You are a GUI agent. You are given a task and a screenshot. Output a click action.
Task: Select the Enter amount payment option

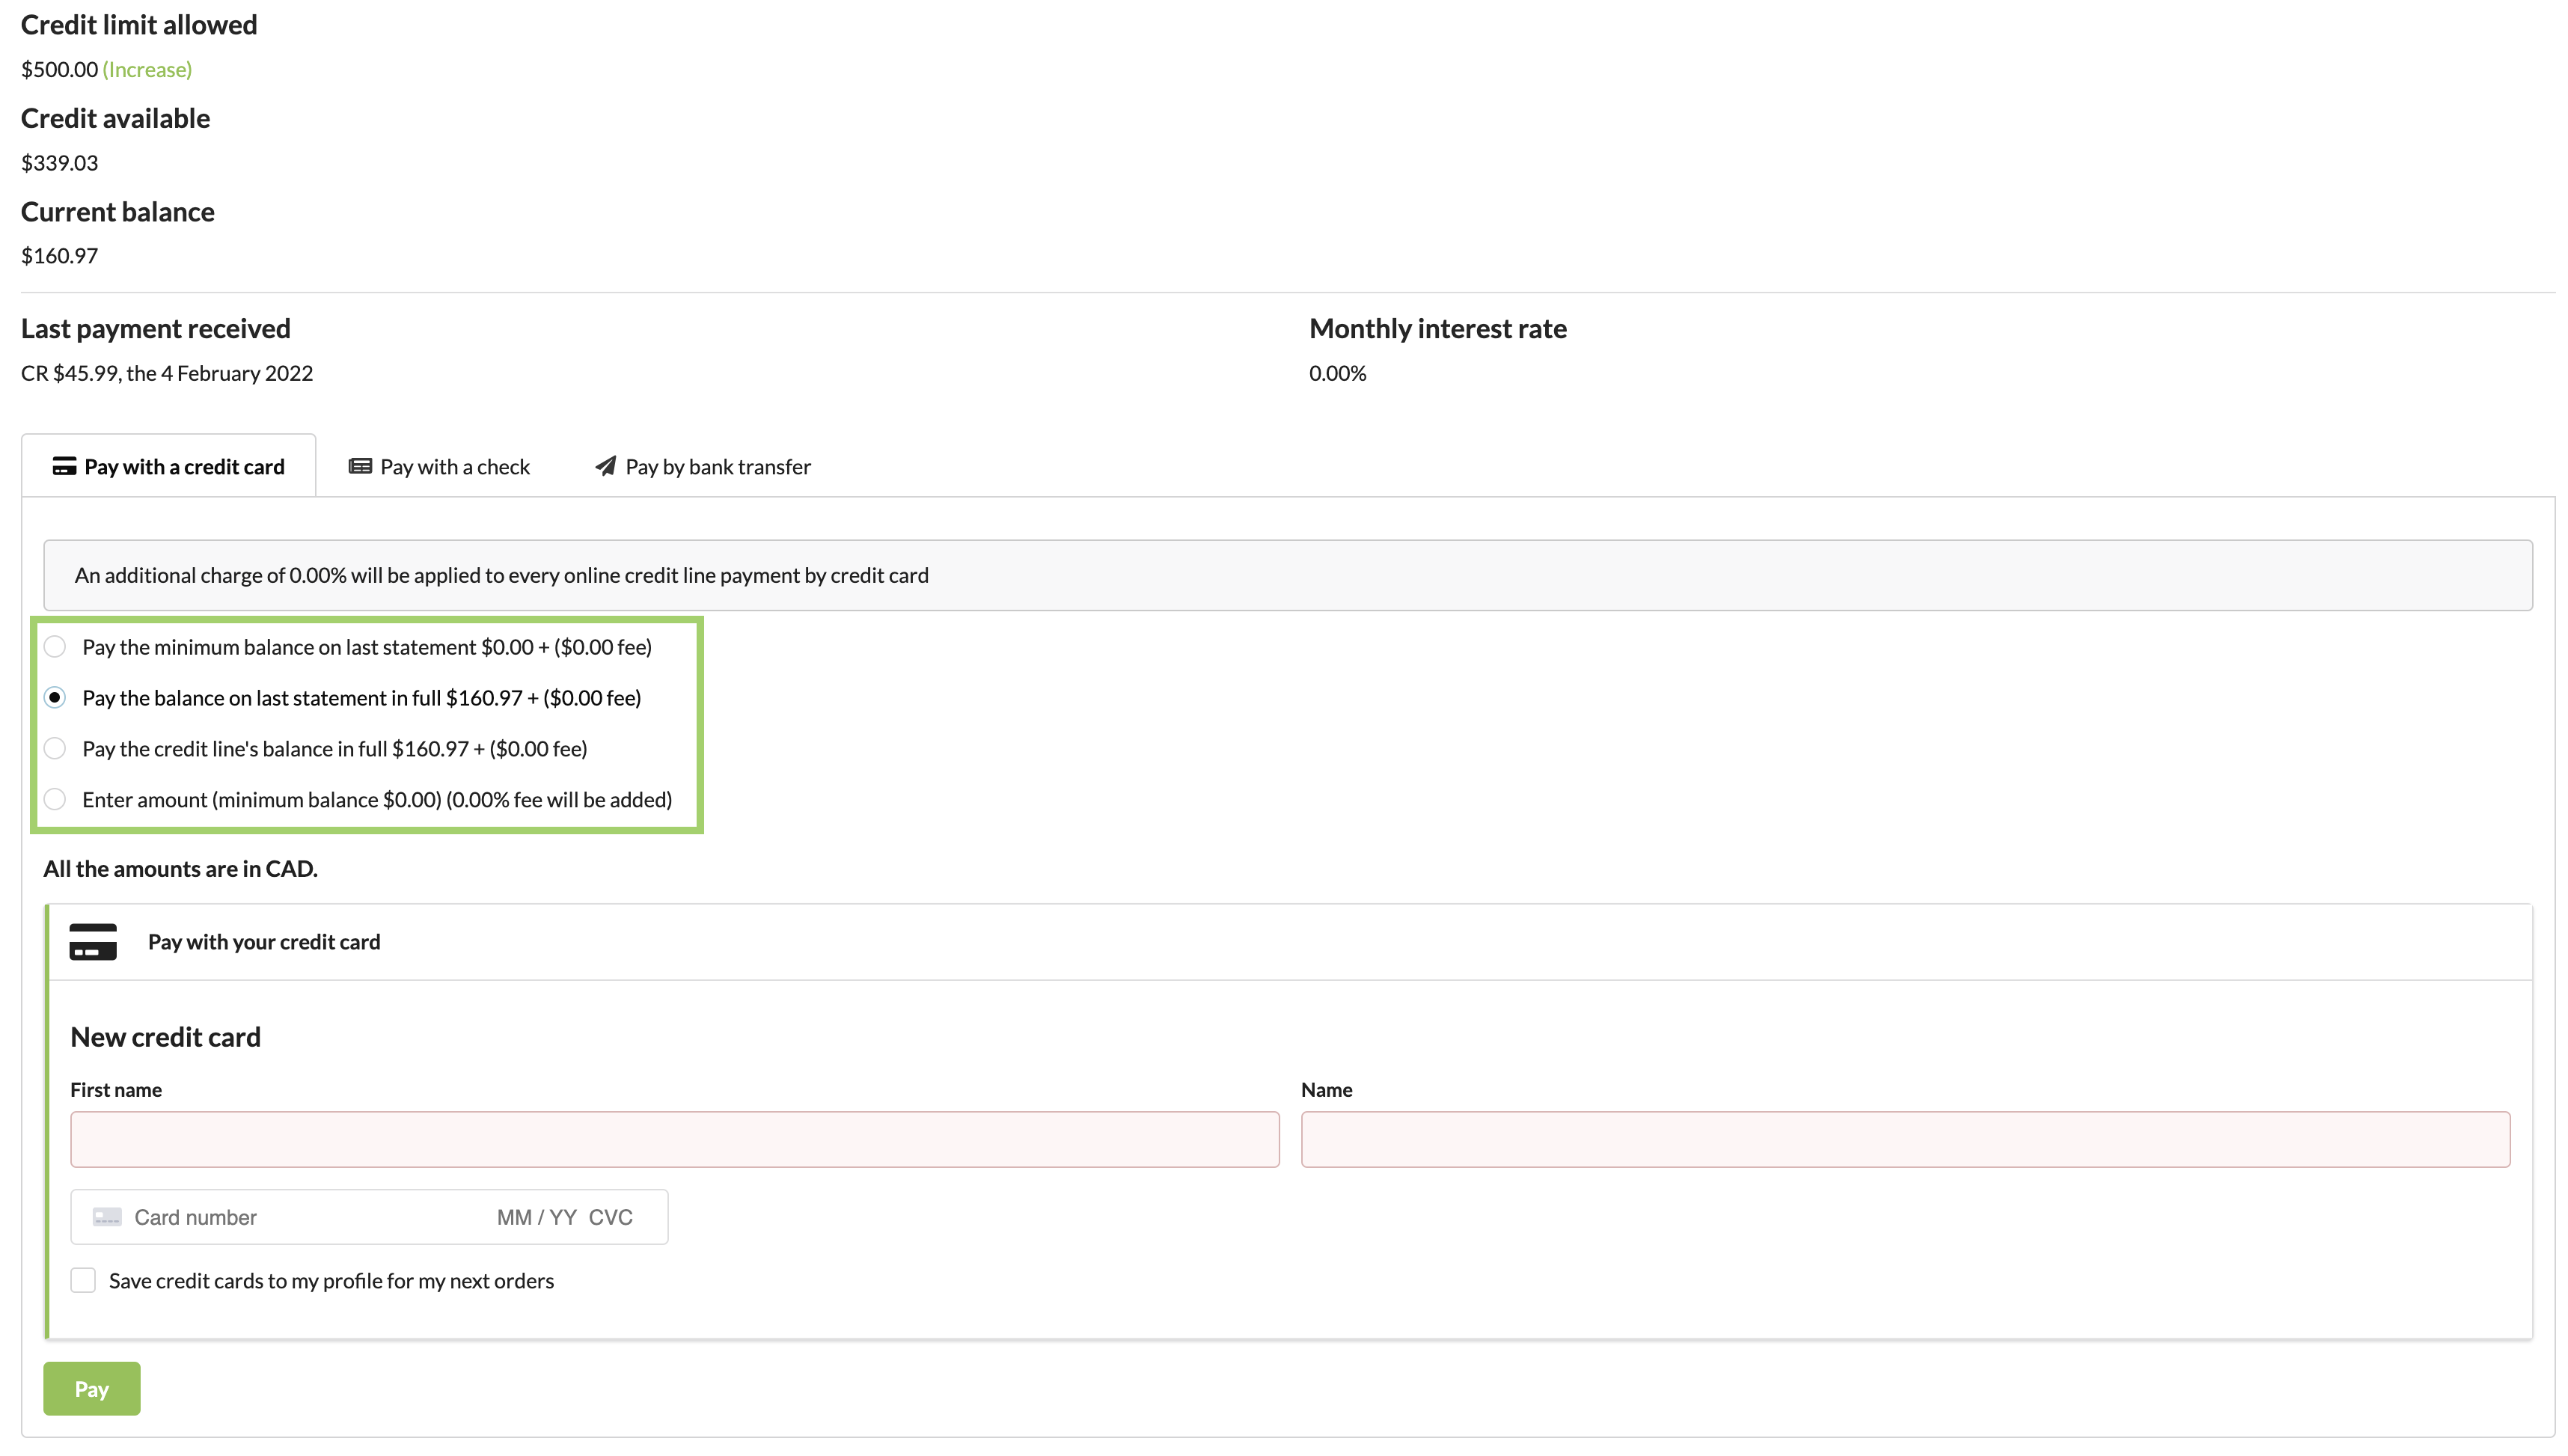point(55,799)
